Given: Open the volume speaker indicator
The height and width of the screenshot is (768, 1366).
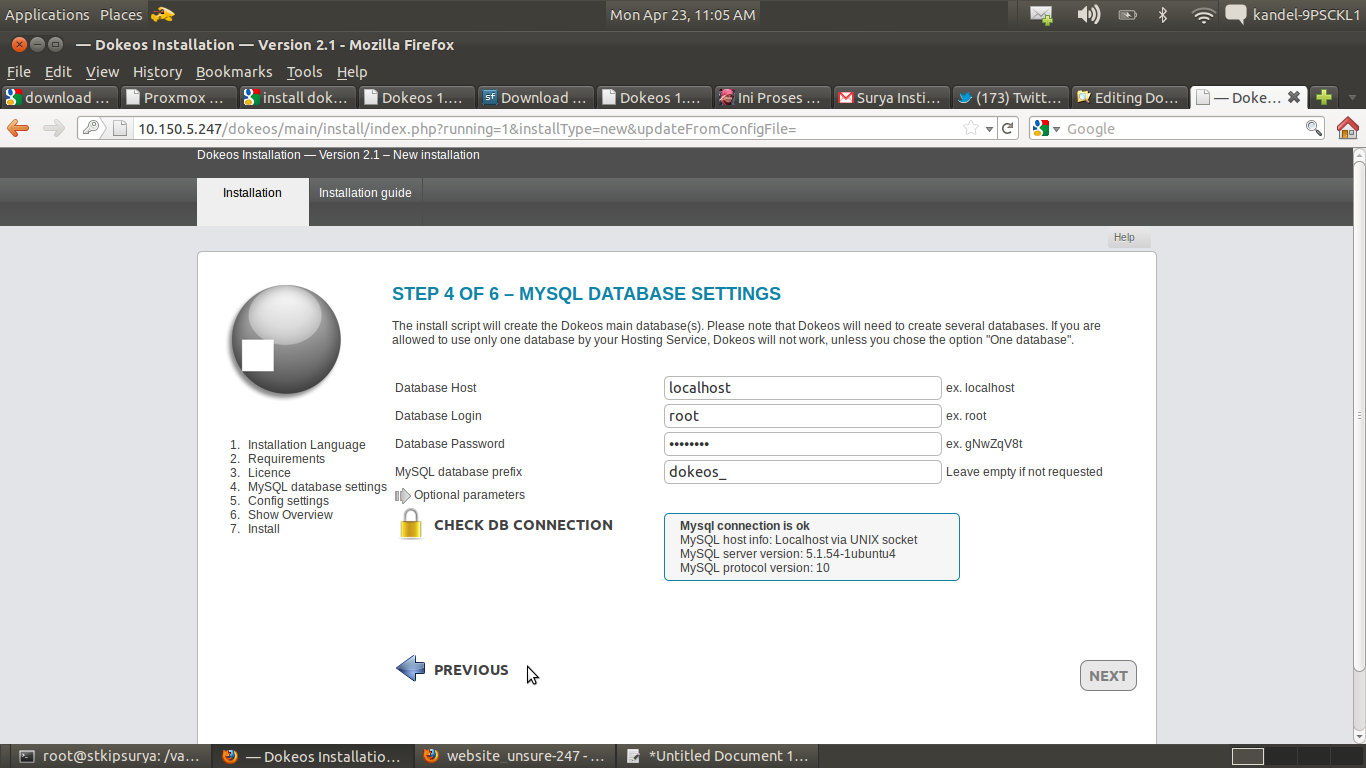Looking at the screenshot, I should 1088,15.
